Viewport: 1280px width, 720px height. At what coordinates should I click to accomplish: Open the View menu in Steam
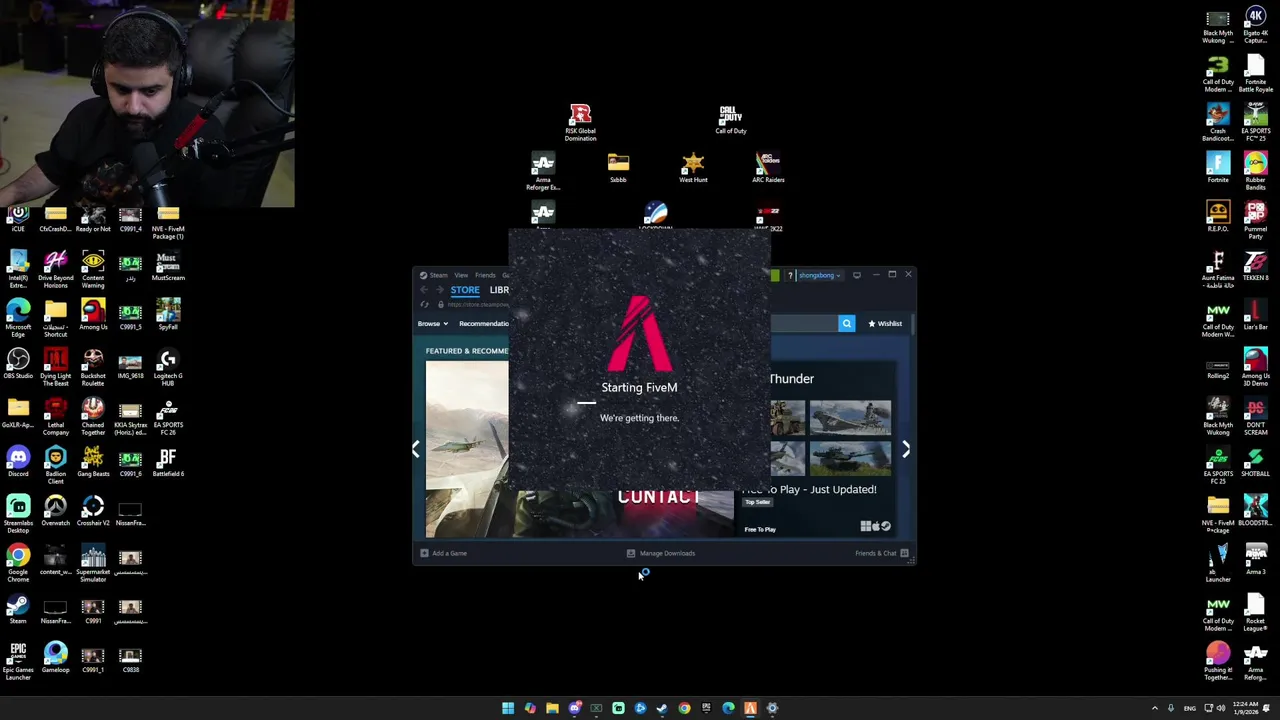[x=461, y=275]
